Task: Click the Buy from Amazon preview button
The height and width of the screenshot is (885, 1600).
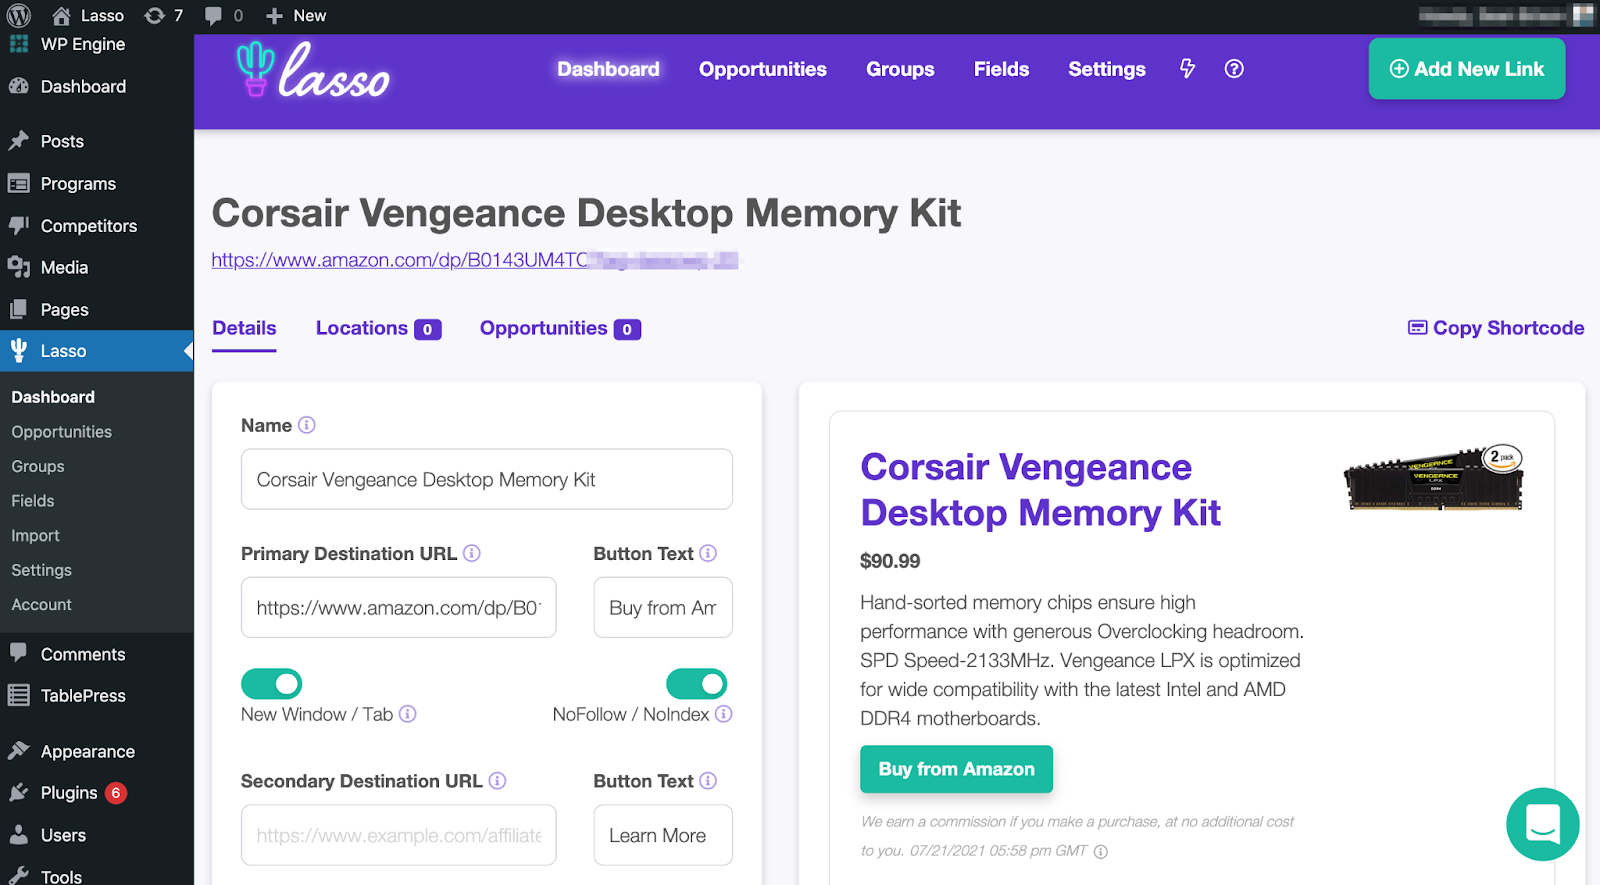Action: 956,769
